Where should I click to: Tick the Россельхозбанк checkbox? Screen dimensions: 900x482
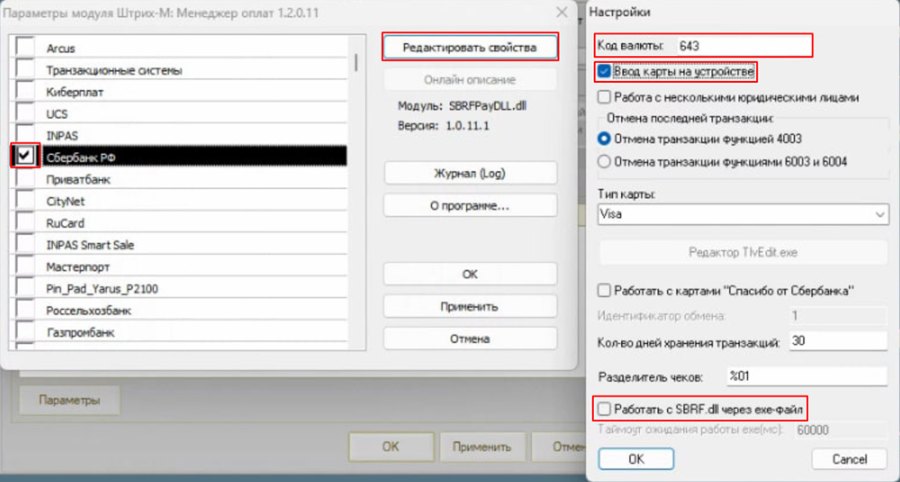click(25, 310)
